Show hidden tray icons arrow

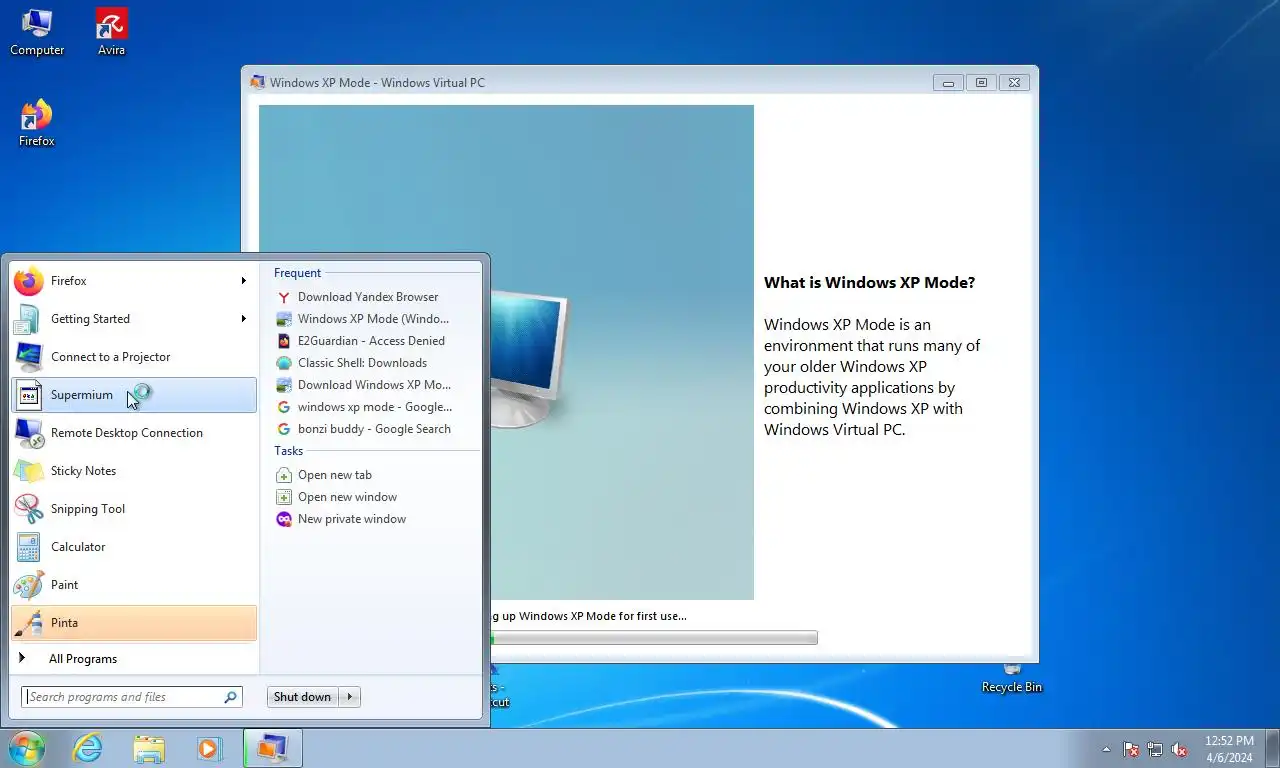1106,749
